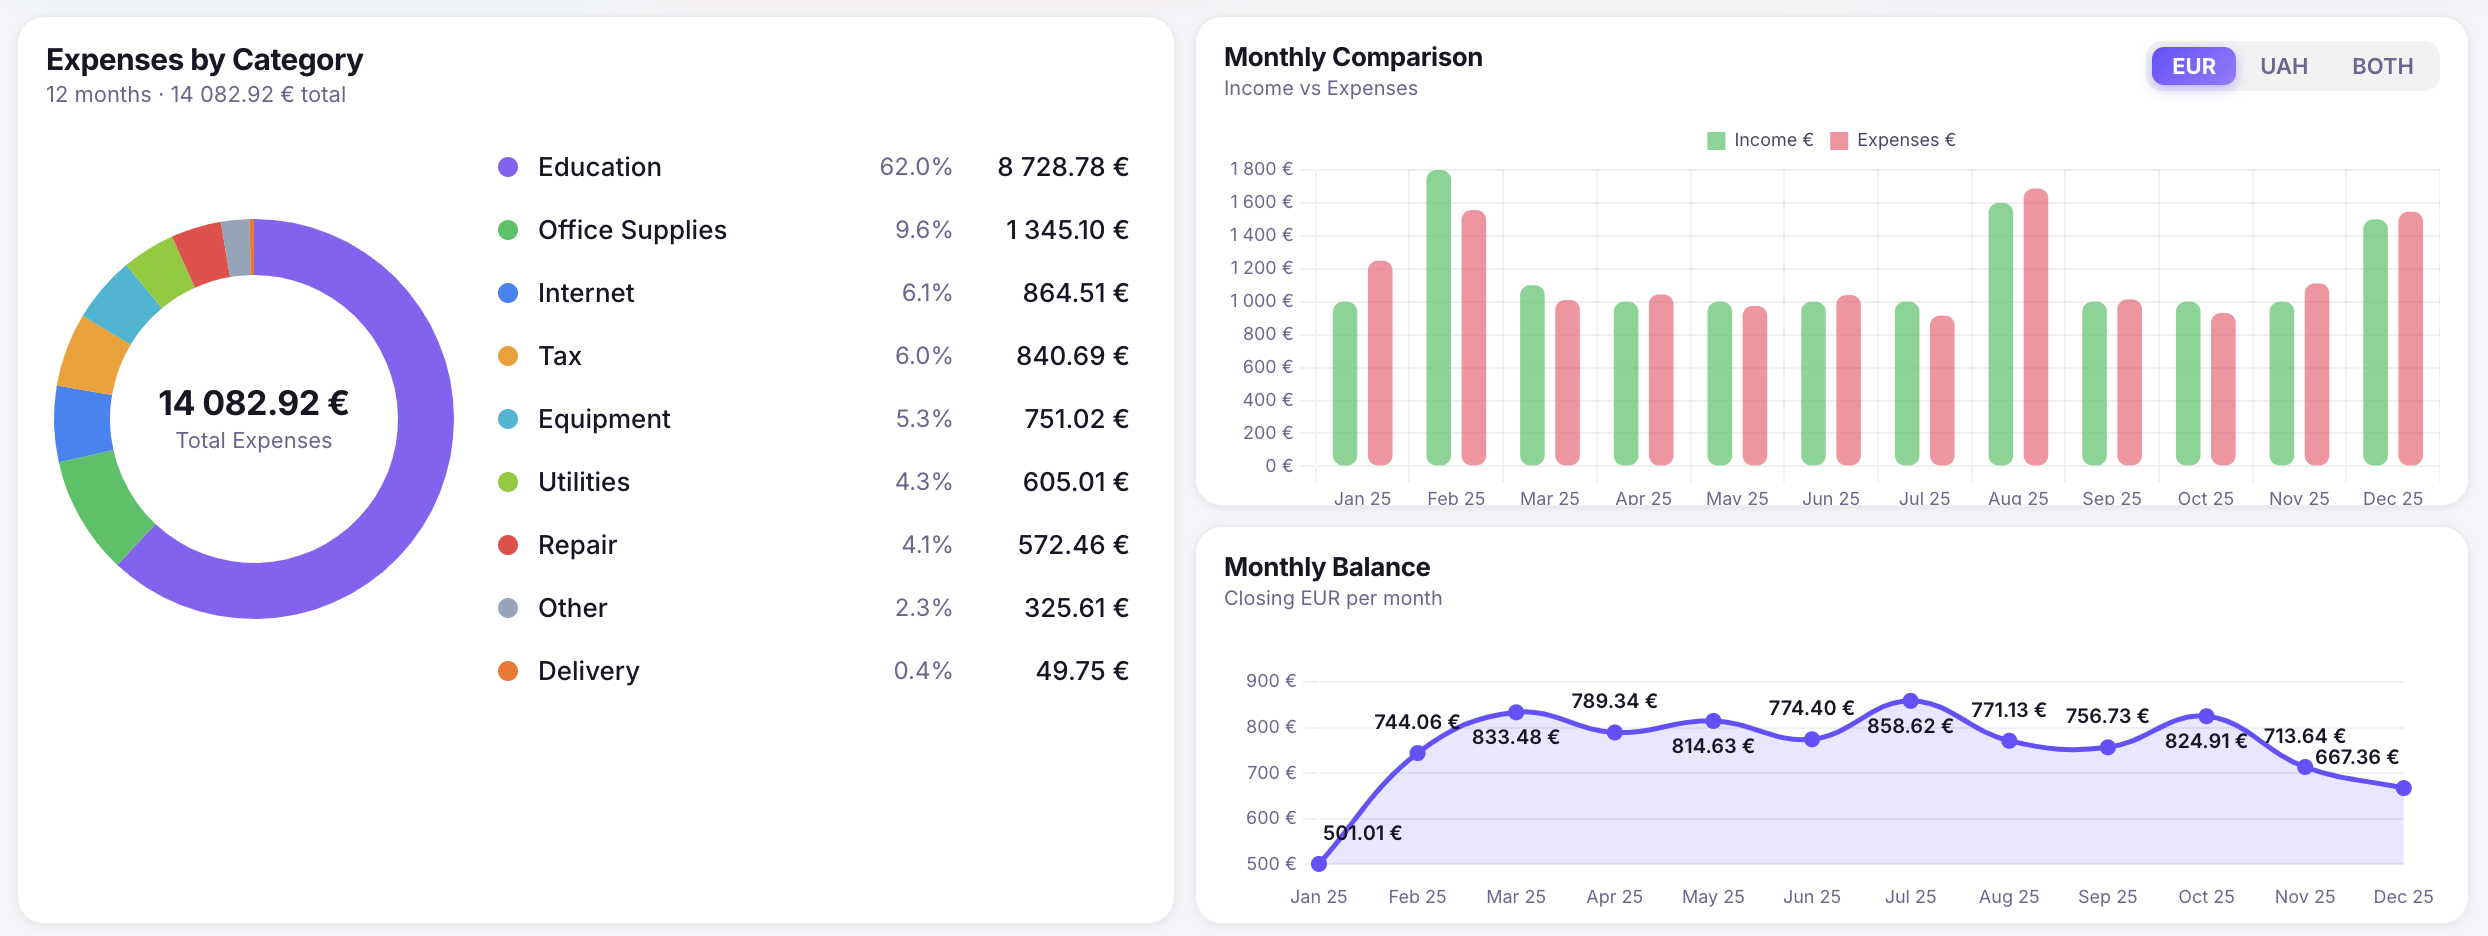The width and height of the screenshot is (2488, 936).
Task: Click the Aug 25 red expenses bar
Action: click(x=2036, y=327)
